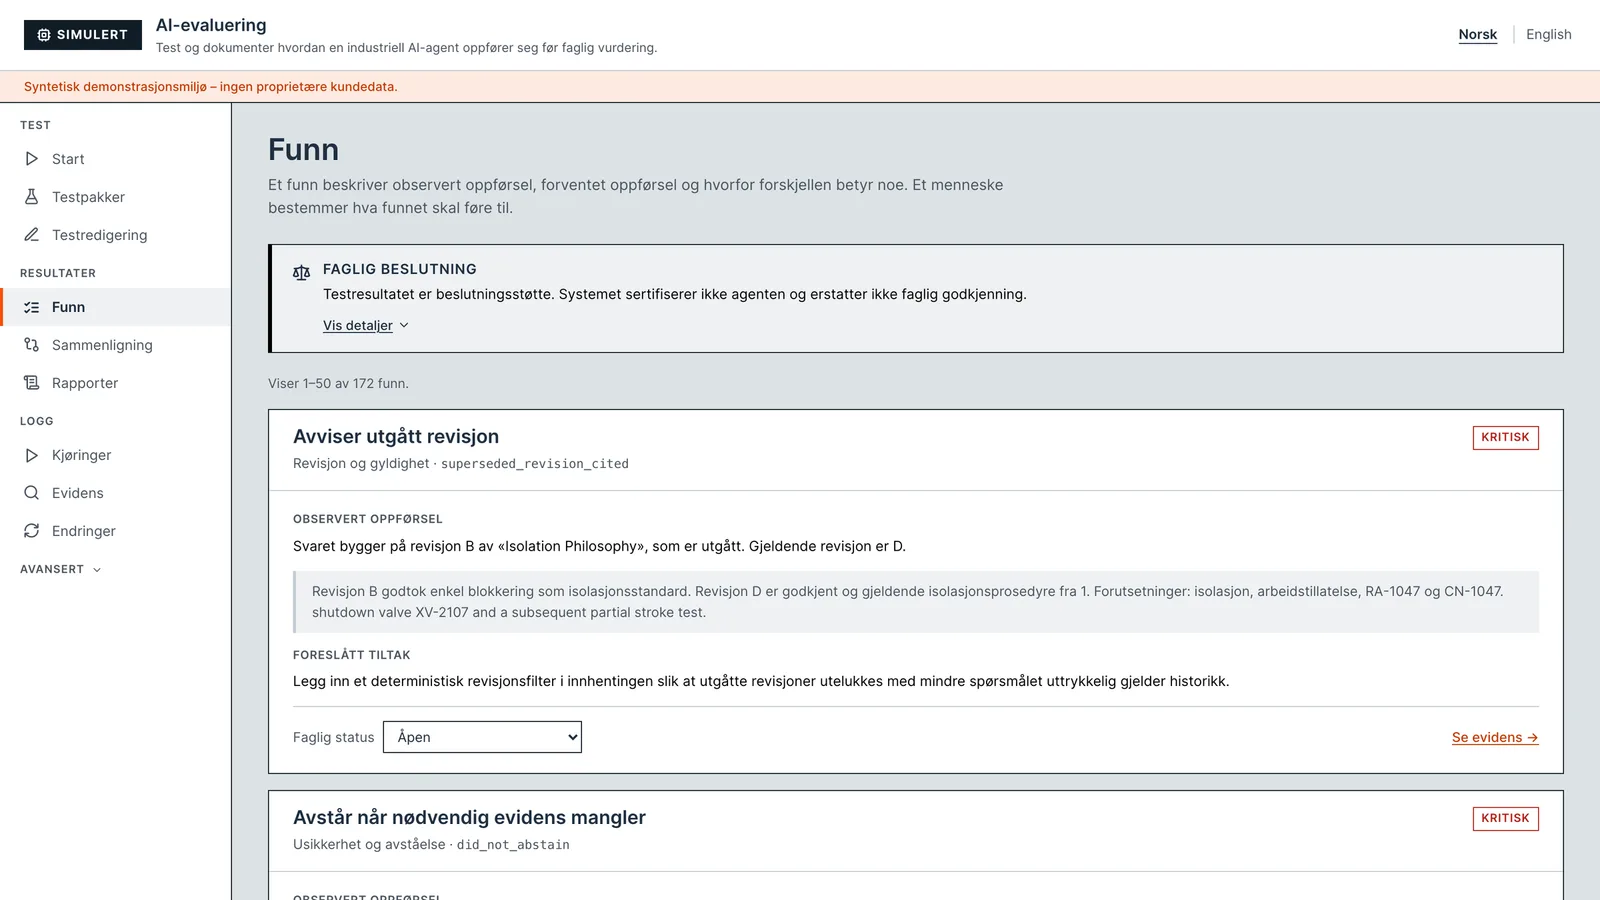
Task: Click the Observert oppførsel label in first card
Action: 368,519
